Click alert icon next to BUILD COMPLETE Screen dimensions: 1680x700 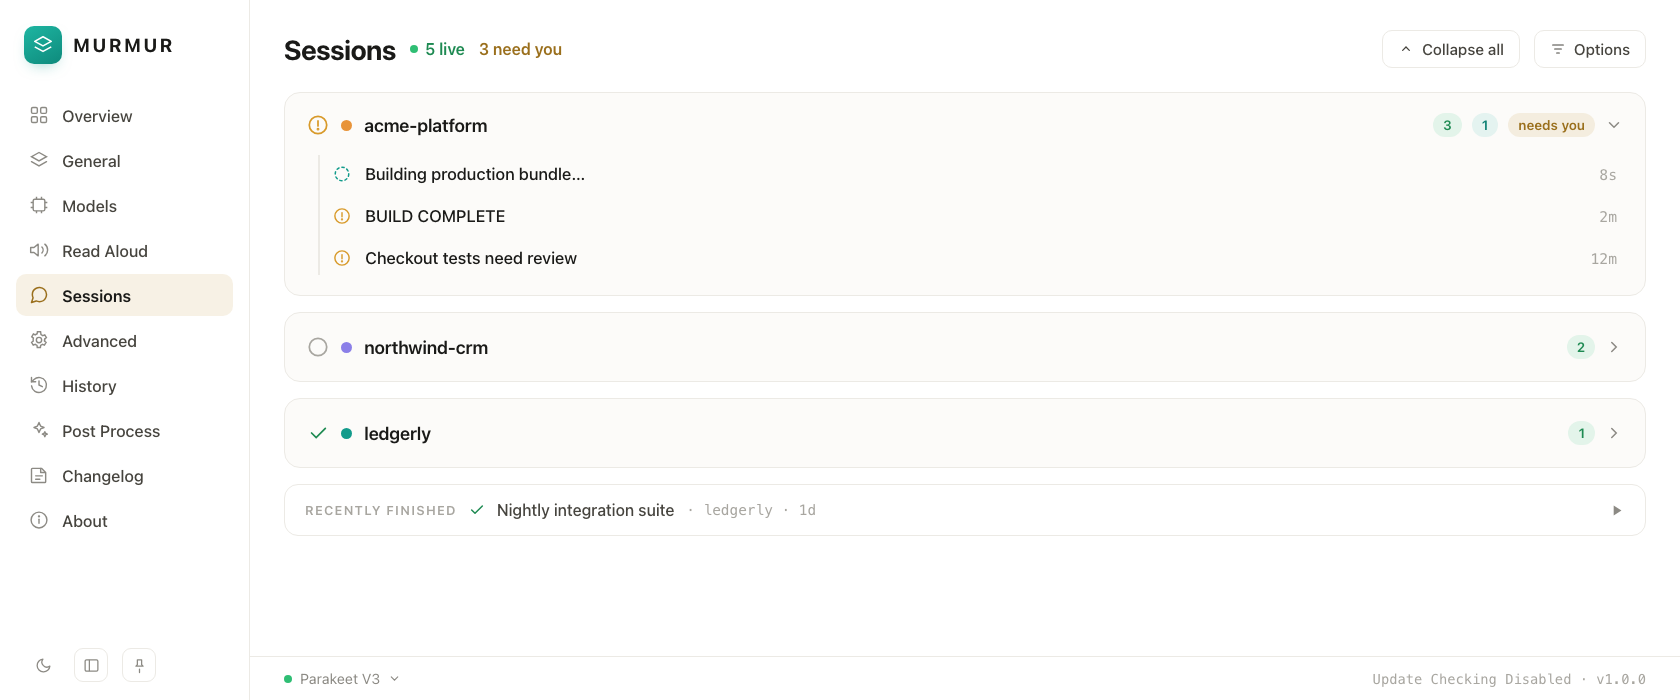coord(342,216)
